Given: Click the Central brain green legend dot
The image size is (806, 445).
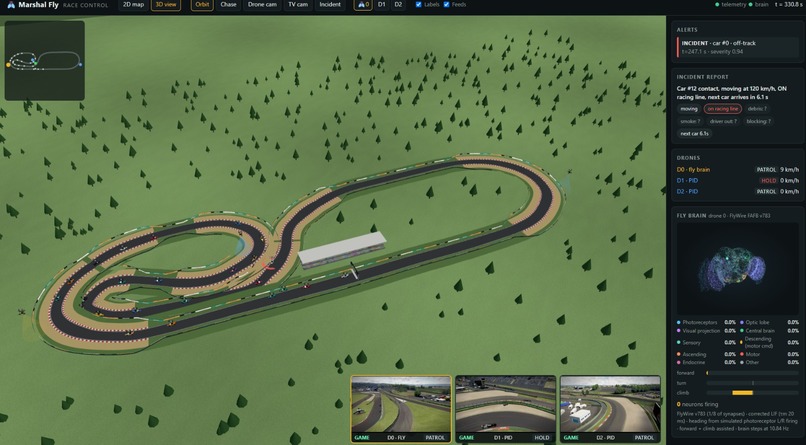Looking at the screenshot, I should pos(741,331).
